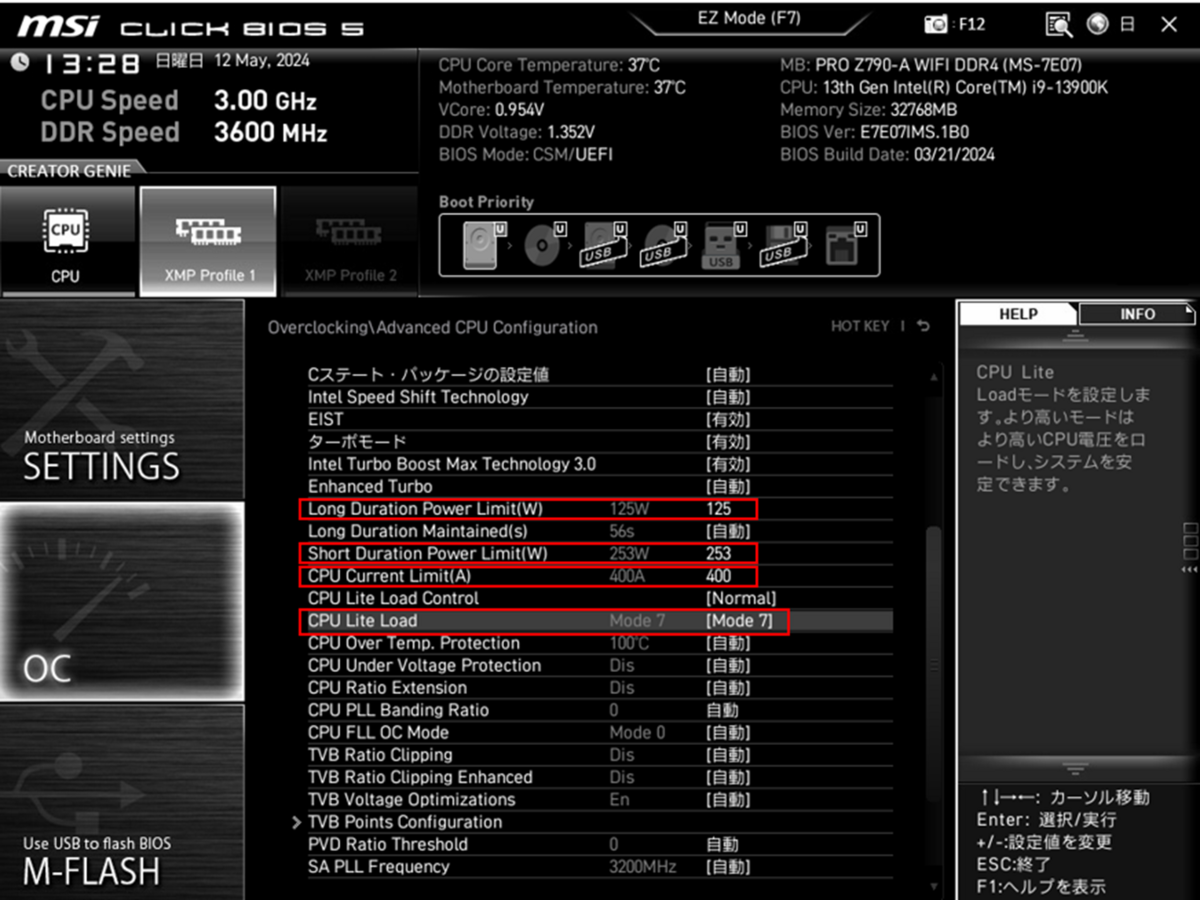
Task: Click the back arrow next to HOT KEY
Action: coord(923,327)
